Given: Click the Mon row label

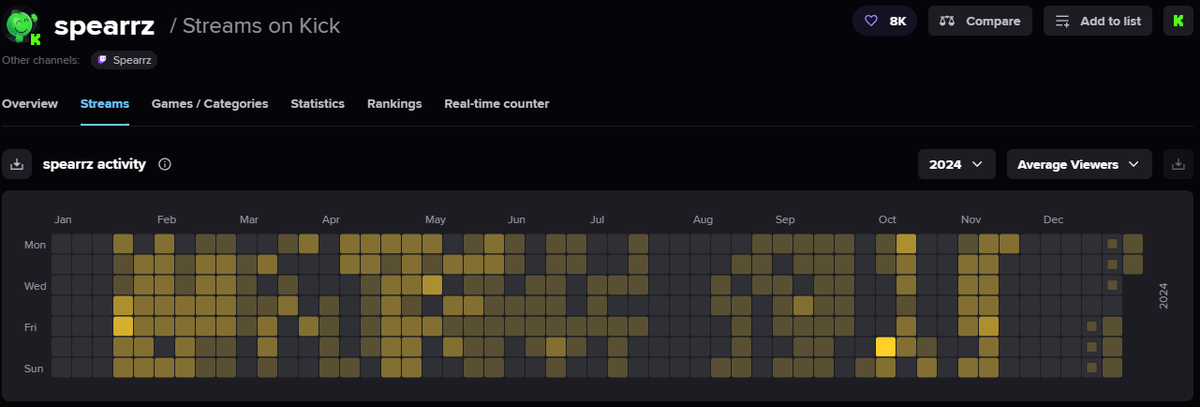Looking at the screenshot, I should [35, 244].
